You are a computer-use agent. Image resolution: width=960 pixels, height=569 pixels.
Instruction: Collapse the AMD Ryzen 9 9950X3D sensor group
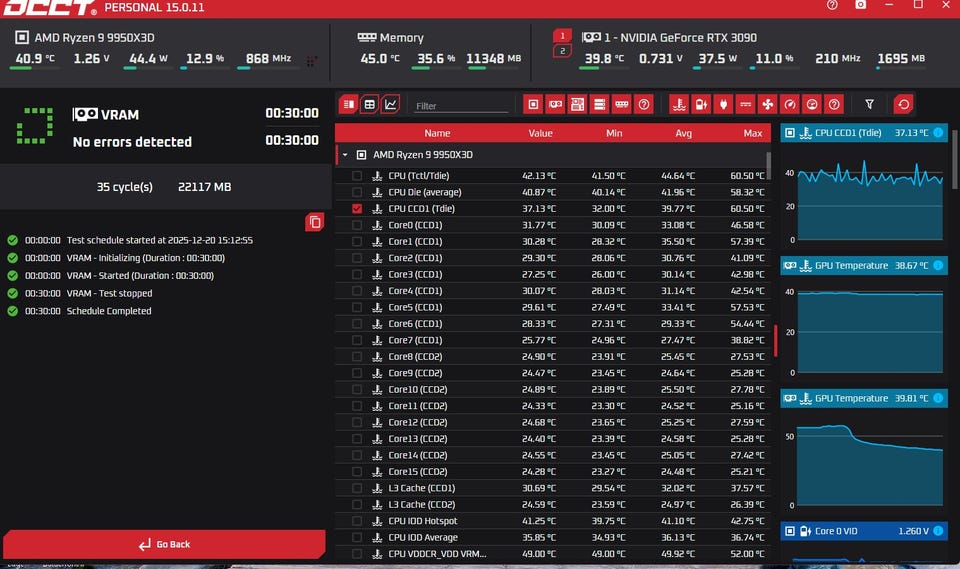[345, 155]
